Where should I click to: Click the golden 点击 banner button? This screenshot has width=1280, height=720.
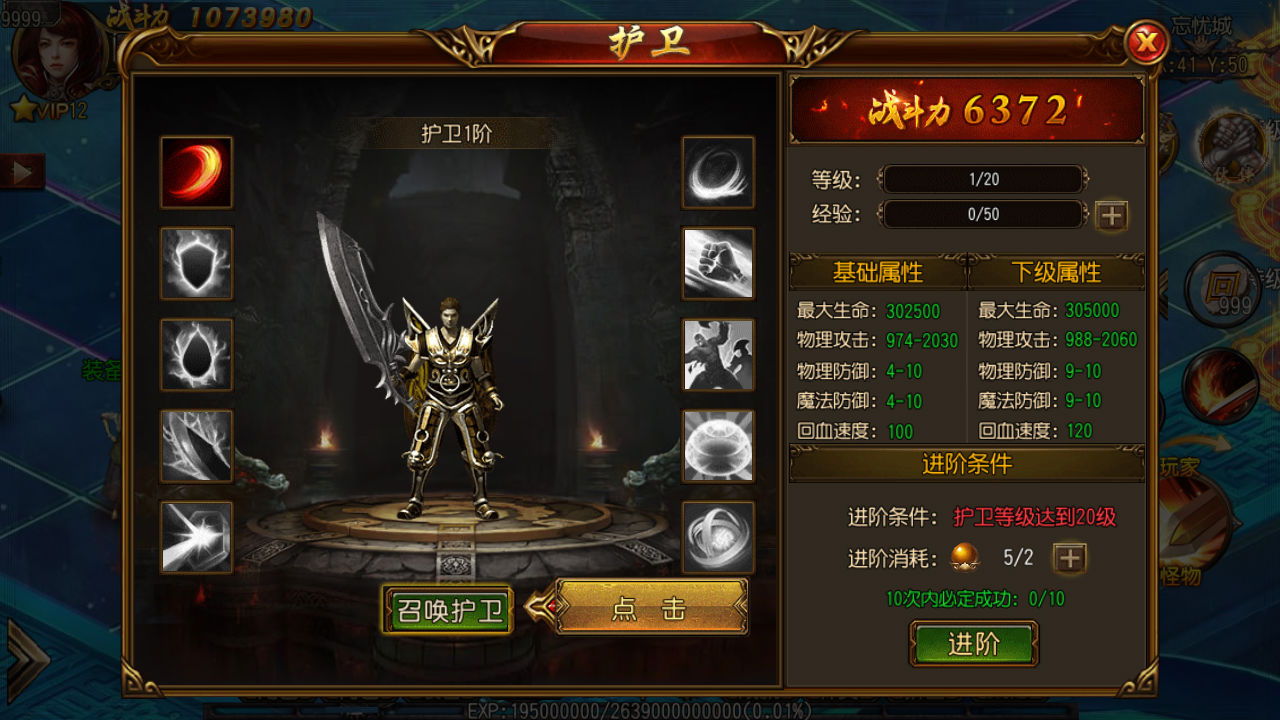651,606
